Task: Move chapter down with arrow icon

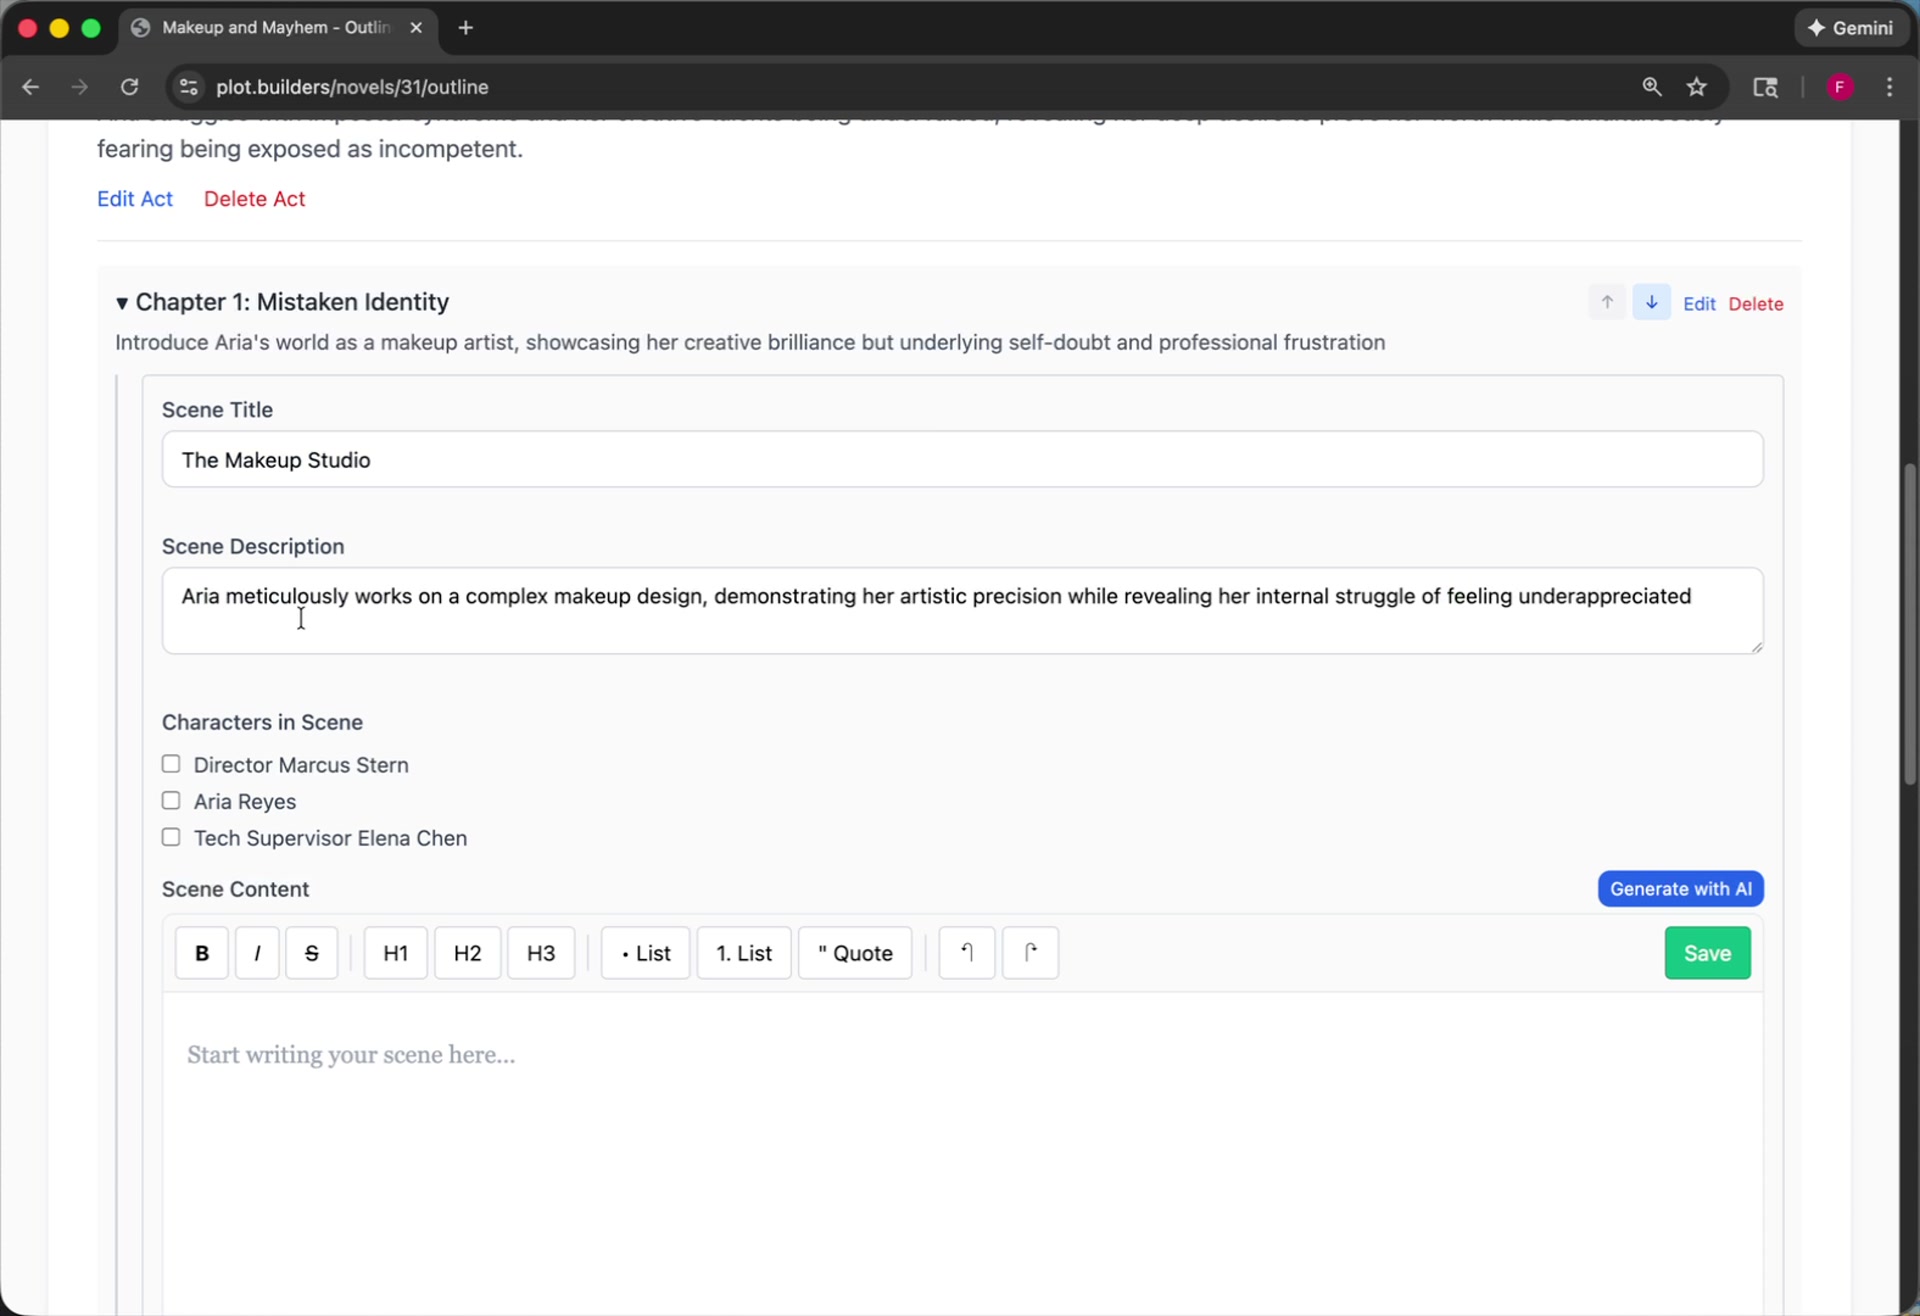Action: coord(1651,303)
